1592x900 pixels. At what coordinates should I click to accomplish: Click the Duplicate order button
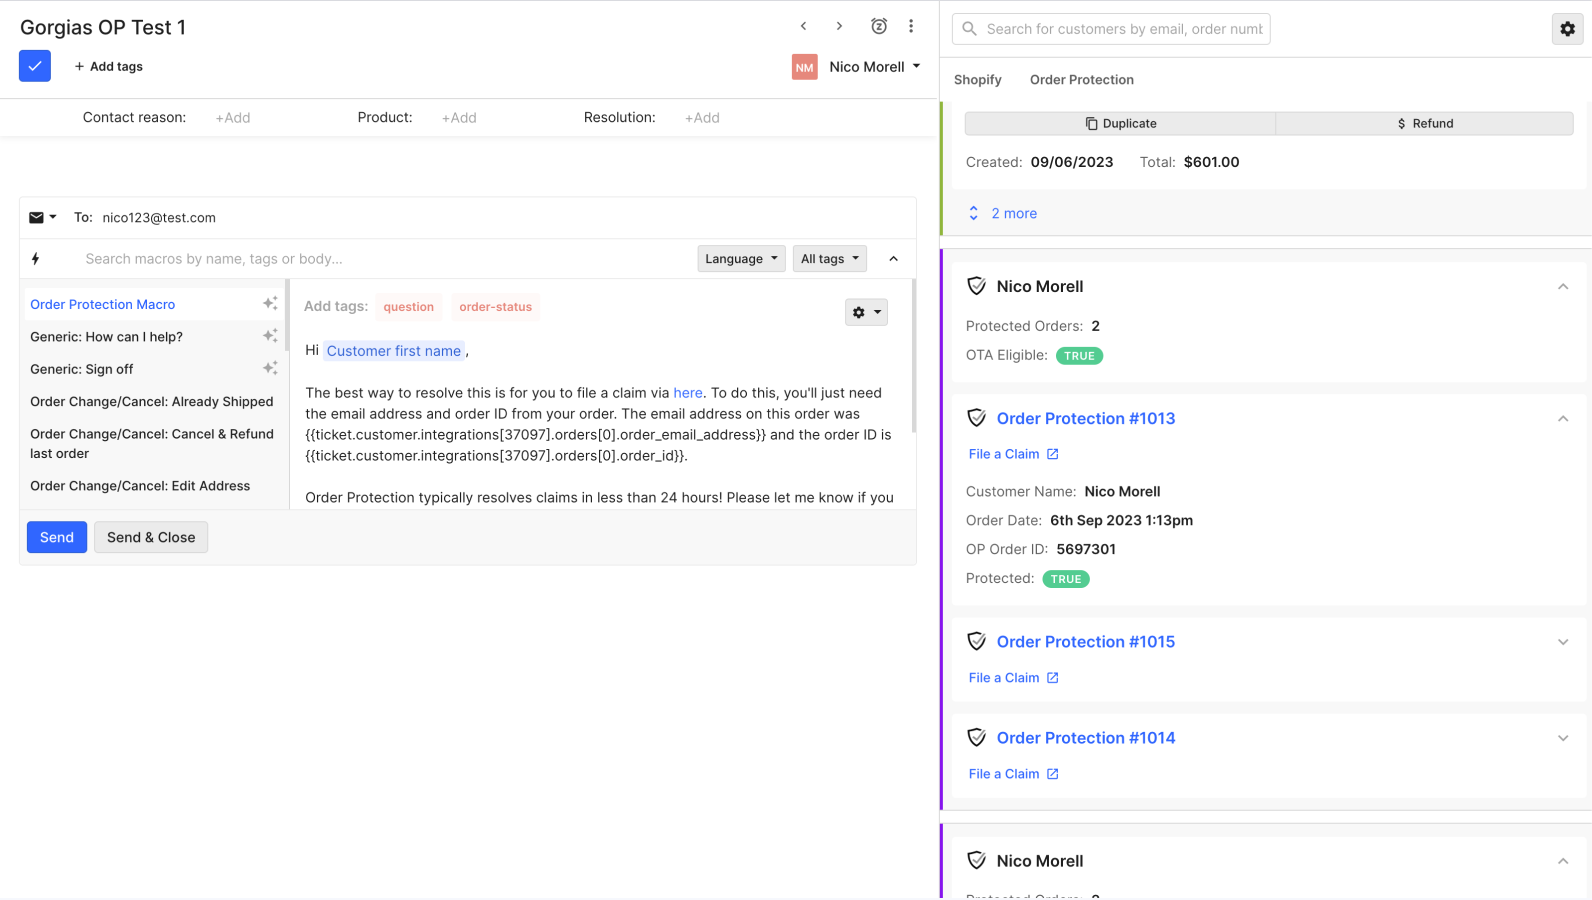click(x=1121, y=124)
